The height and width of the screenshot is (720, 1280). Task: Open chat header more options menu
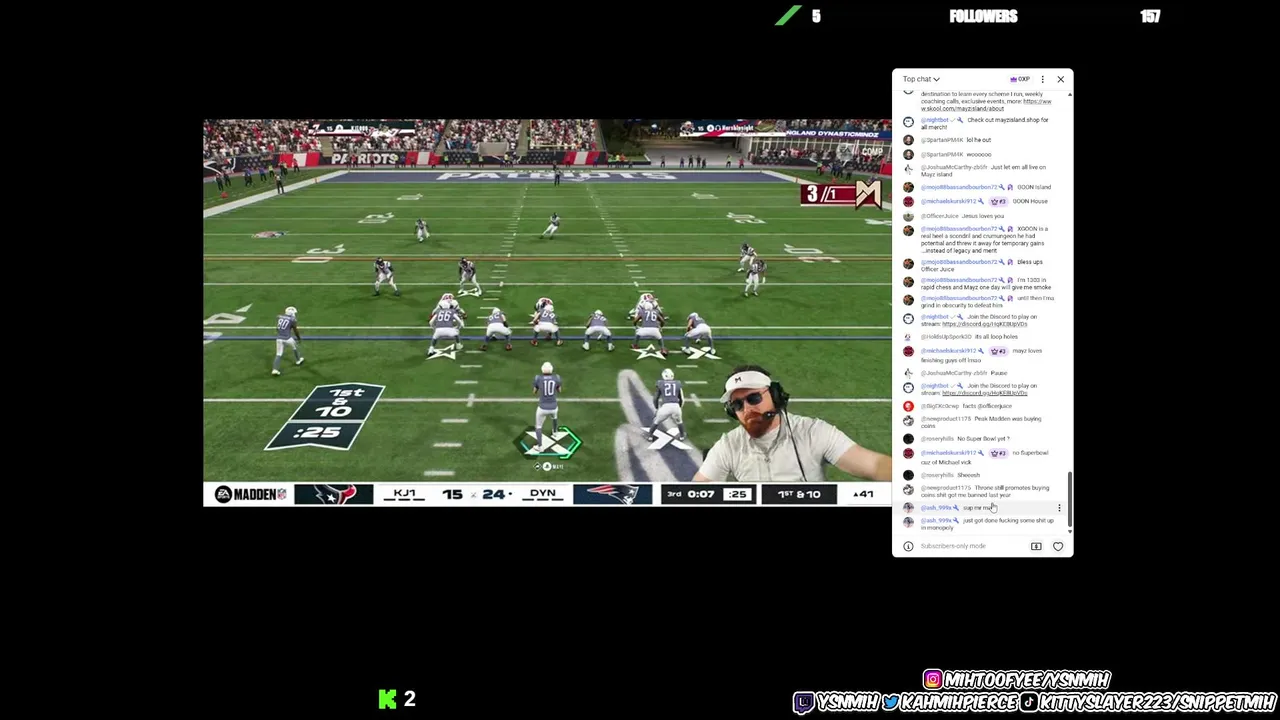point(1042,79)
